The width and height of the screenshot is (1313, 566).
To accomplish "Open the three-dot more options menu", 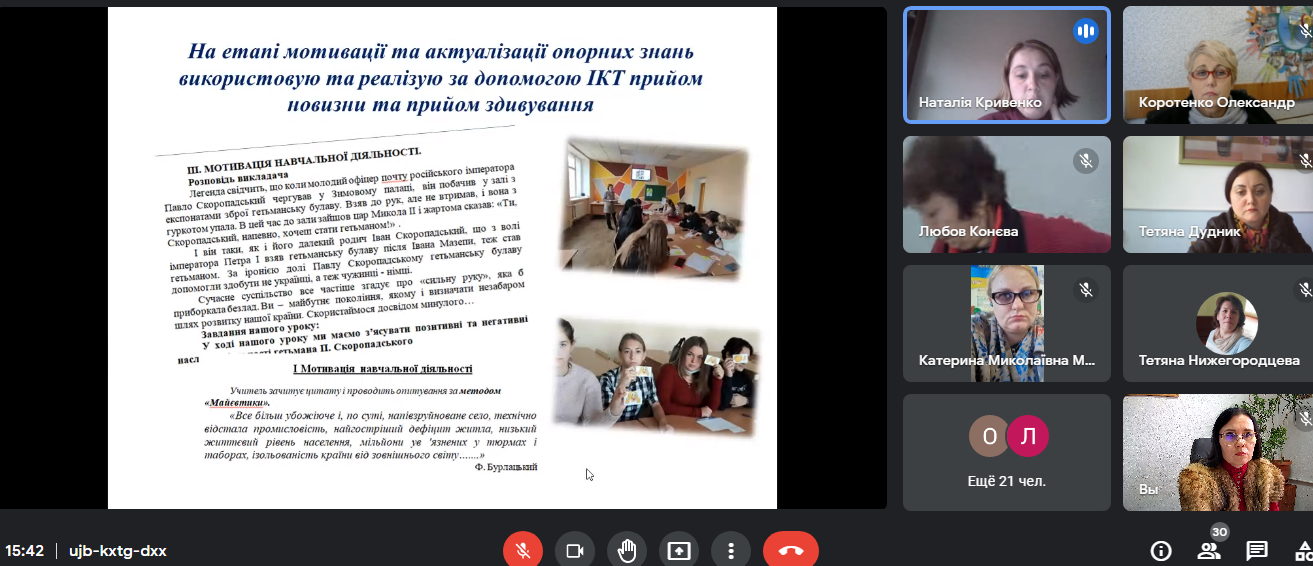I will pyautogui.click(x=731, y=551).
